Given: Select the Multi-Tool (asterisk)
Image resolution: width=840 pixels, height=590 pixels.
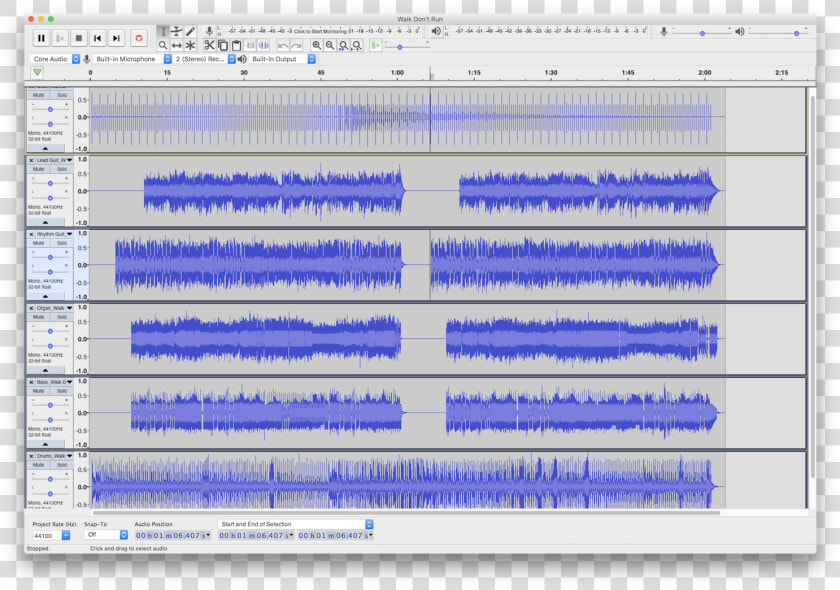Looking at the screenshot, I should [x=190, y=46].
